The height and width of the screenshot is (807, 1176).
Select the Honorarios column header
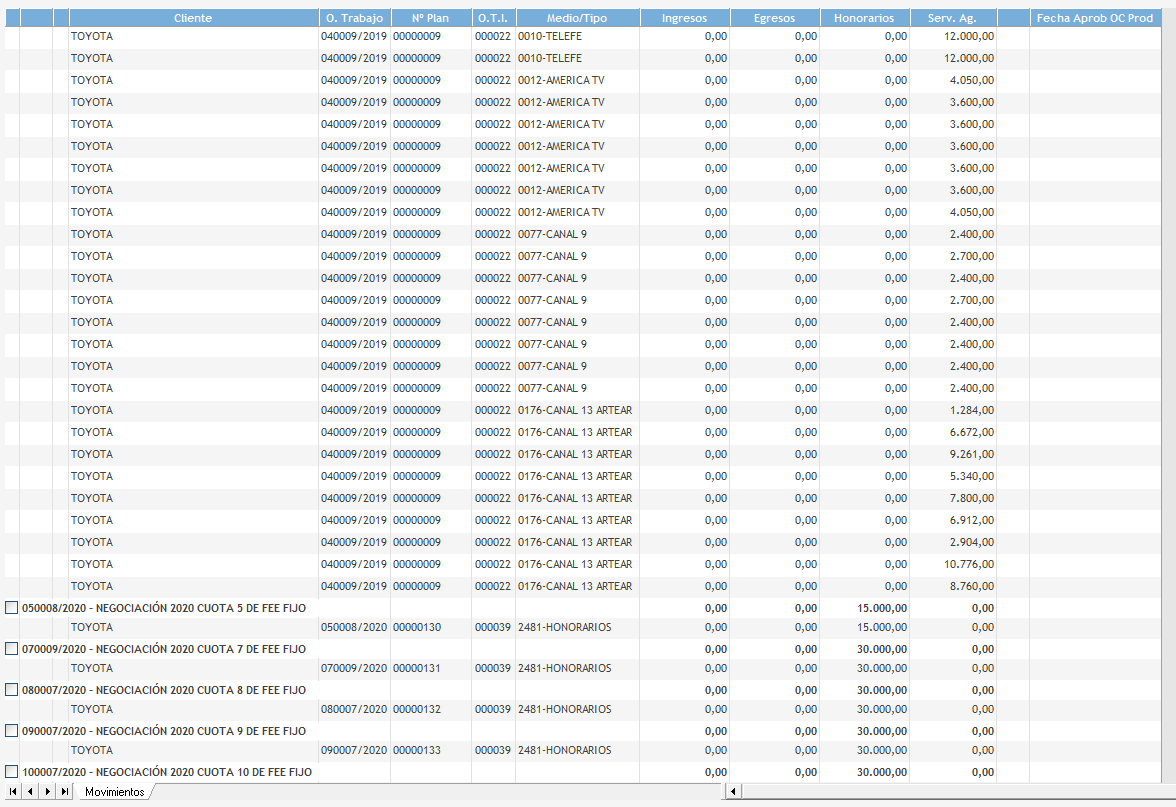click(x=864, y=18)
